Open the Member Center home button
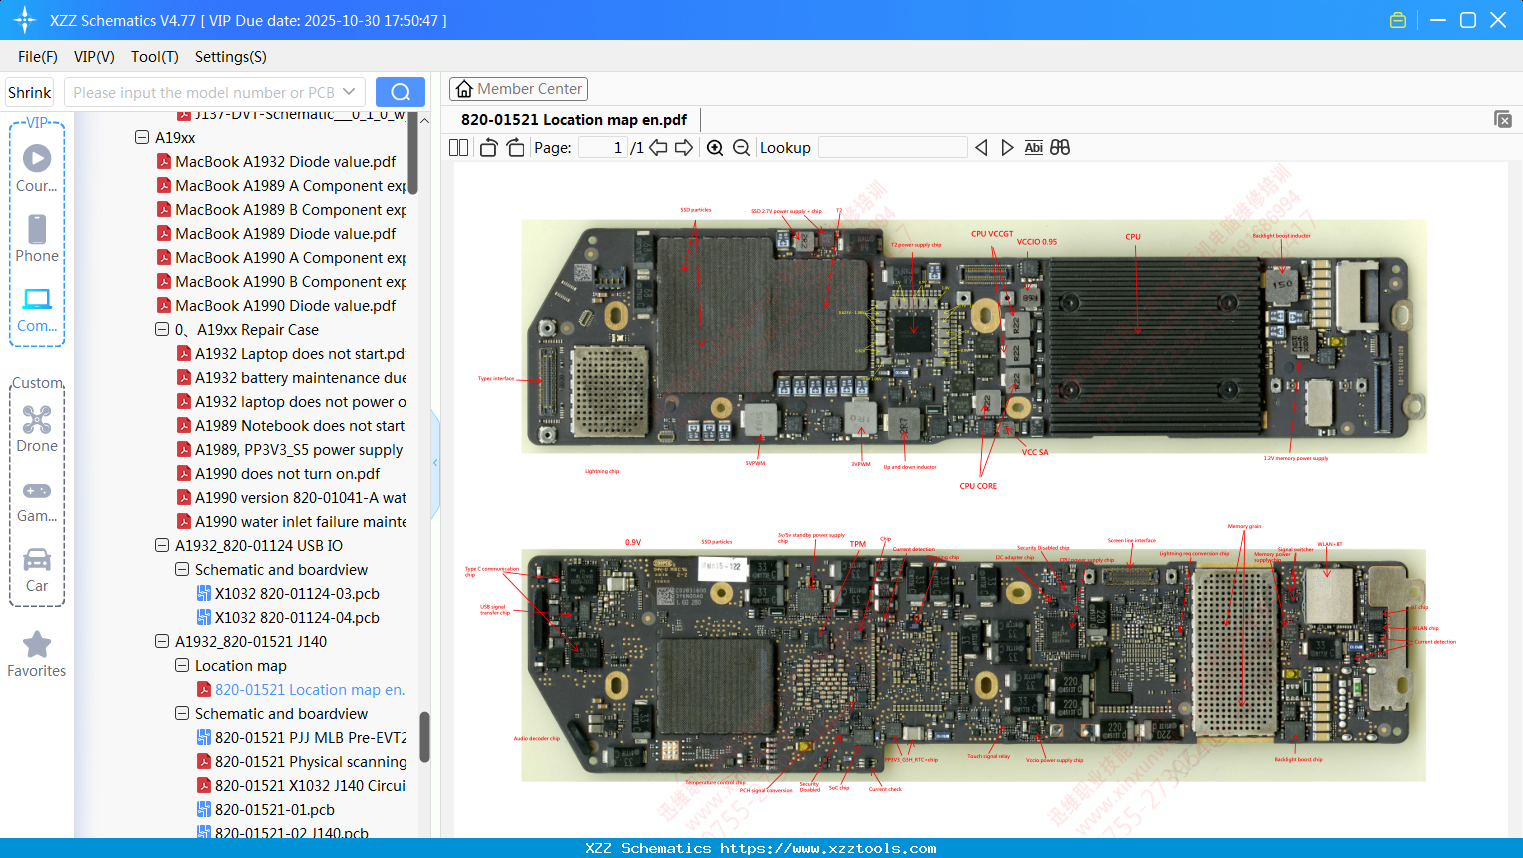1523x858 pixels. click(x=518, y=89)
